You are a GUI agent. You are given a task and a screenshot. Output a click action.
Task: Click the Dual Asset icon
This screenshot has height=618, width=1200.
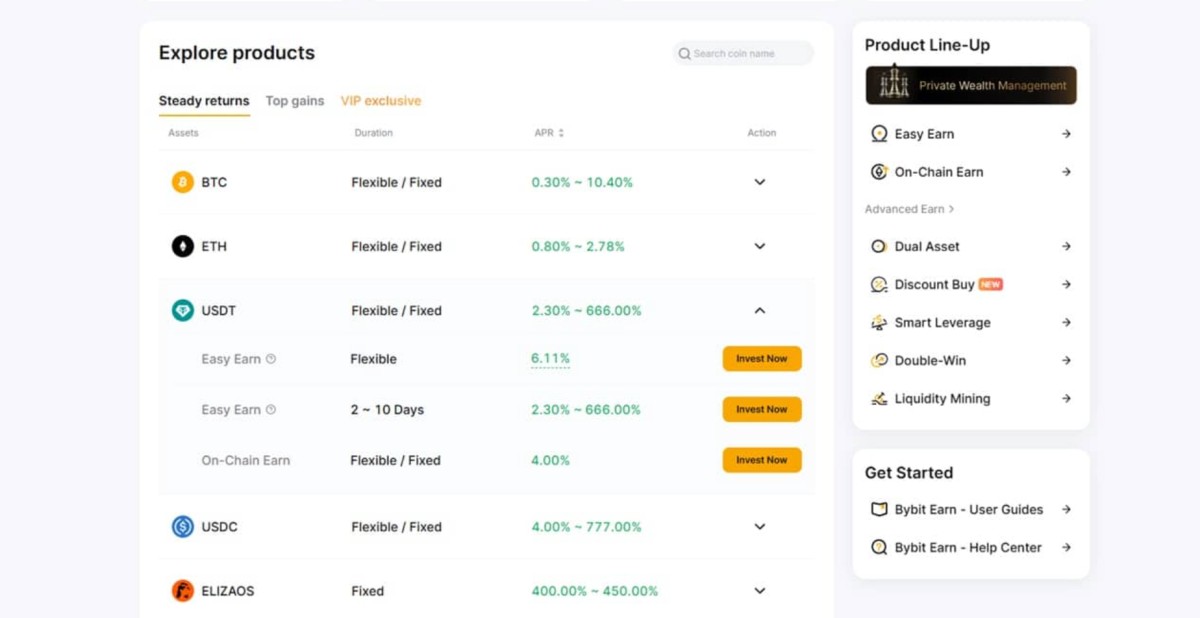(879, 246)
